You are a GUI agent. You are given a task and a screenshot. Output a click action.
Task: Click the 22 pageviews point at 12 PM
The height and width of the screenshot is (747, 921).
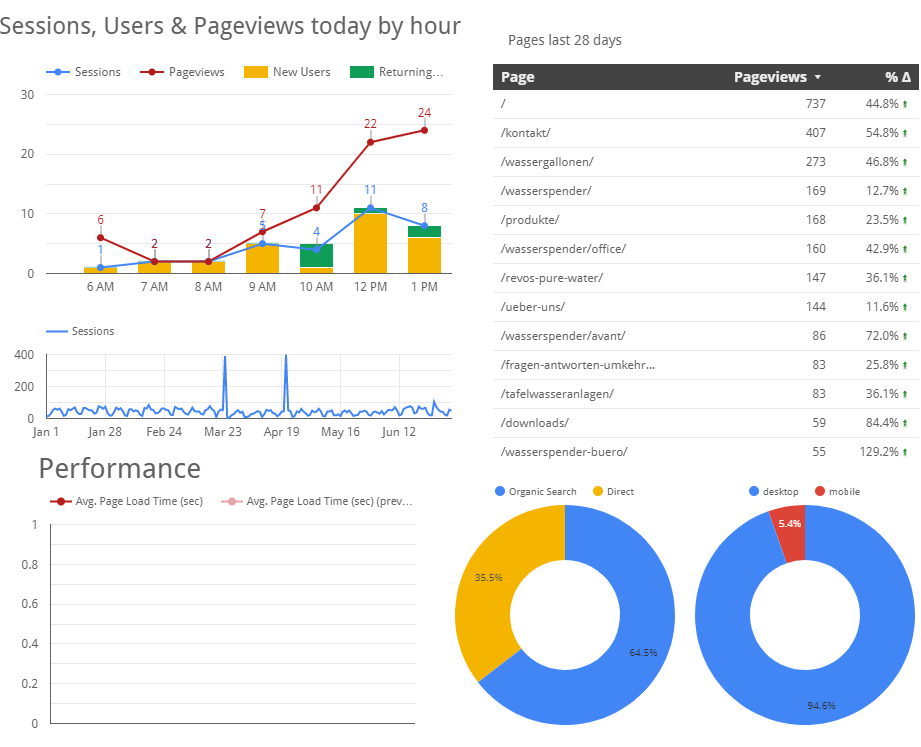coord(370,142)
